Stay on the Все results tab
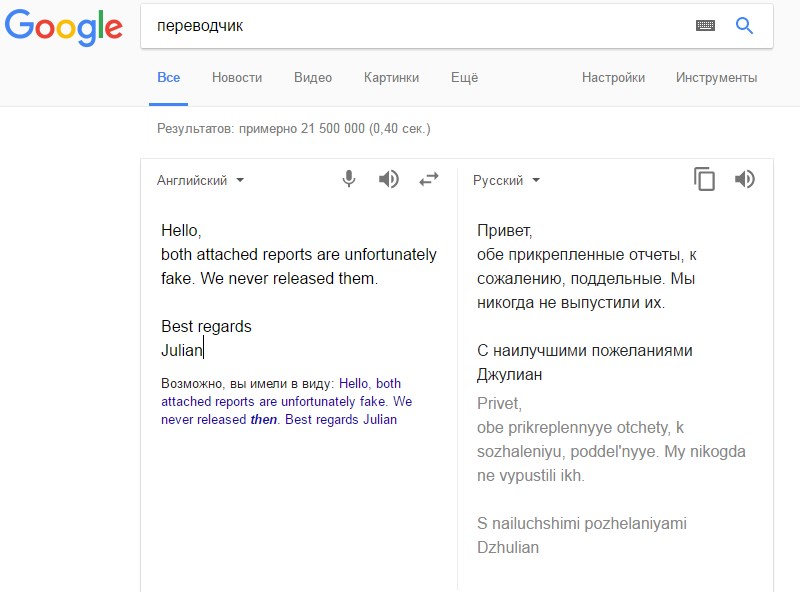 coord(169,77)
